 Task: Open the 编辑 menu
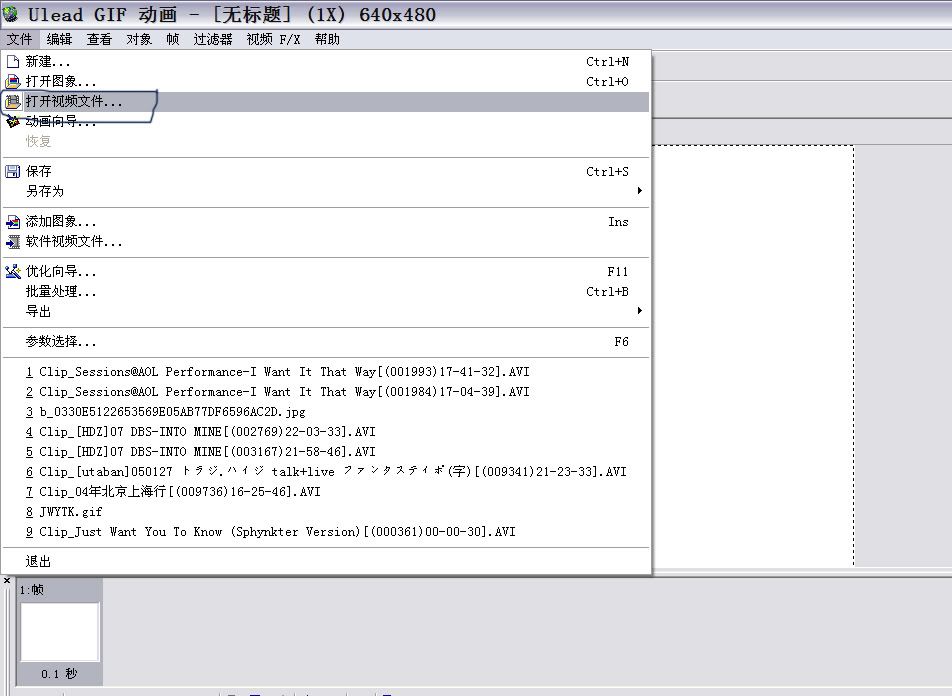pyautogui.click(x=59, y=39)
